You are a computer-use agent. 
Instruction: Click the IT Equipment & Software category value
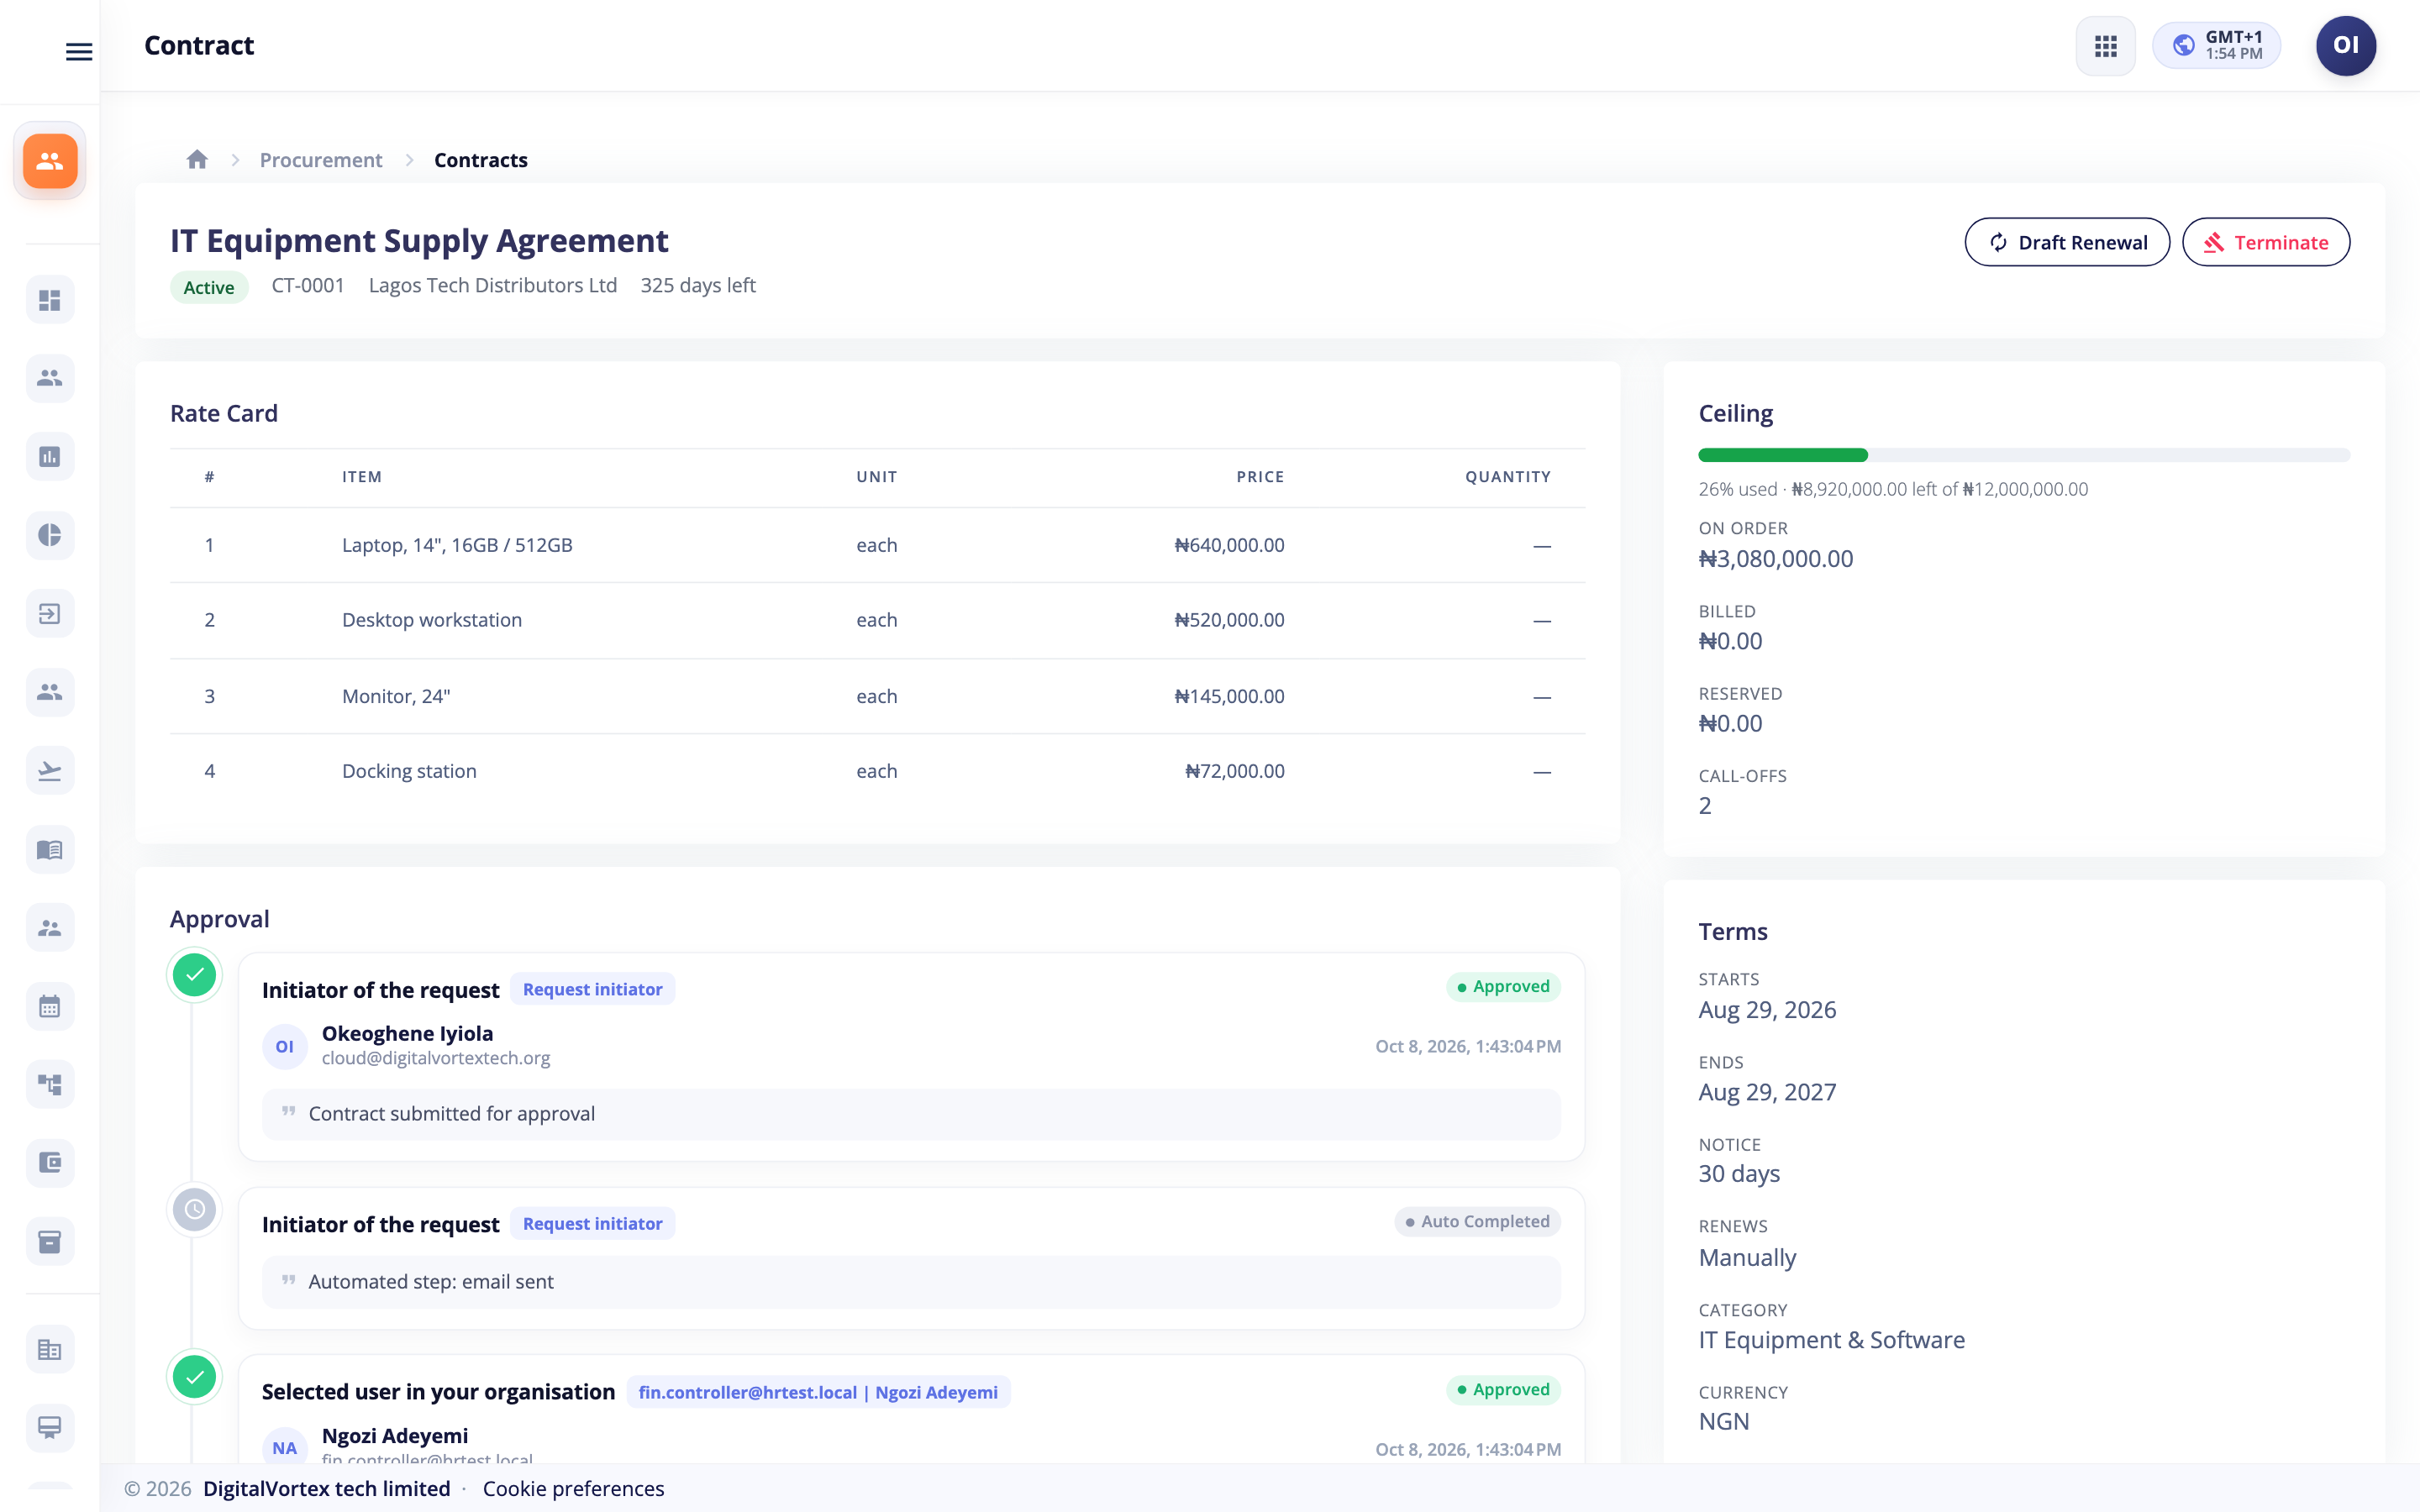point(1831,1340)
